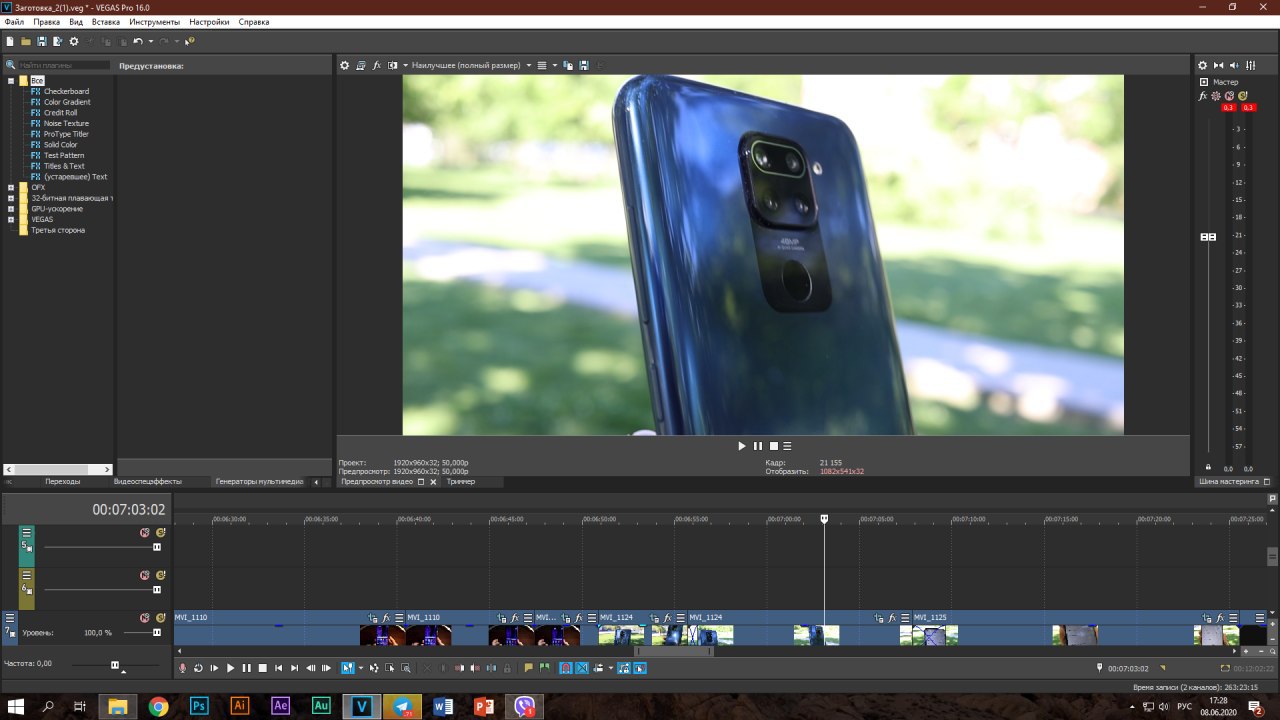Toggle split screen view in preview
Viewport: 1280px width, 720px height.
393,65
